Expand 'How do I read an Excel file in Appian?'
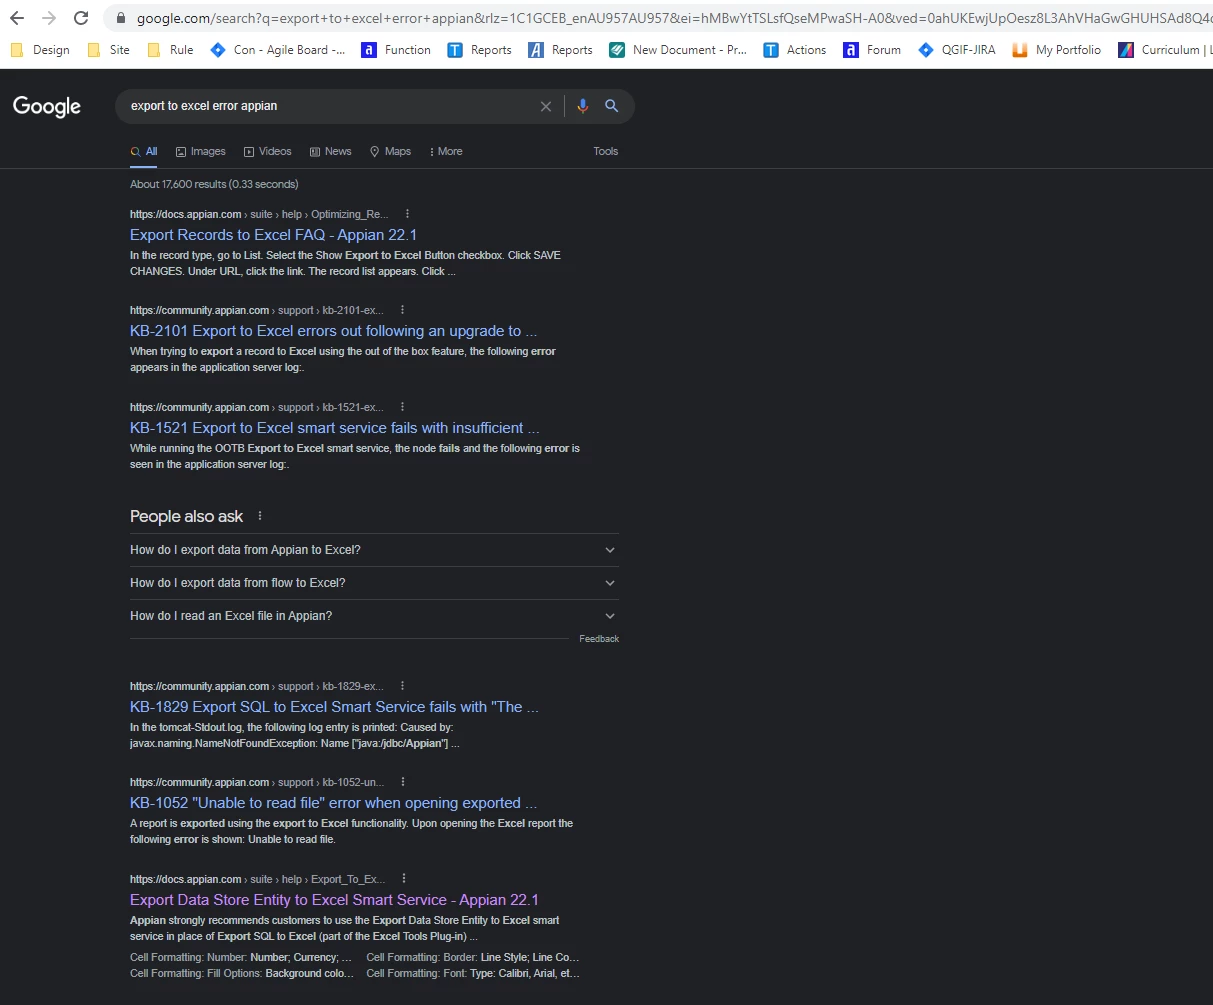 [374, 616]
